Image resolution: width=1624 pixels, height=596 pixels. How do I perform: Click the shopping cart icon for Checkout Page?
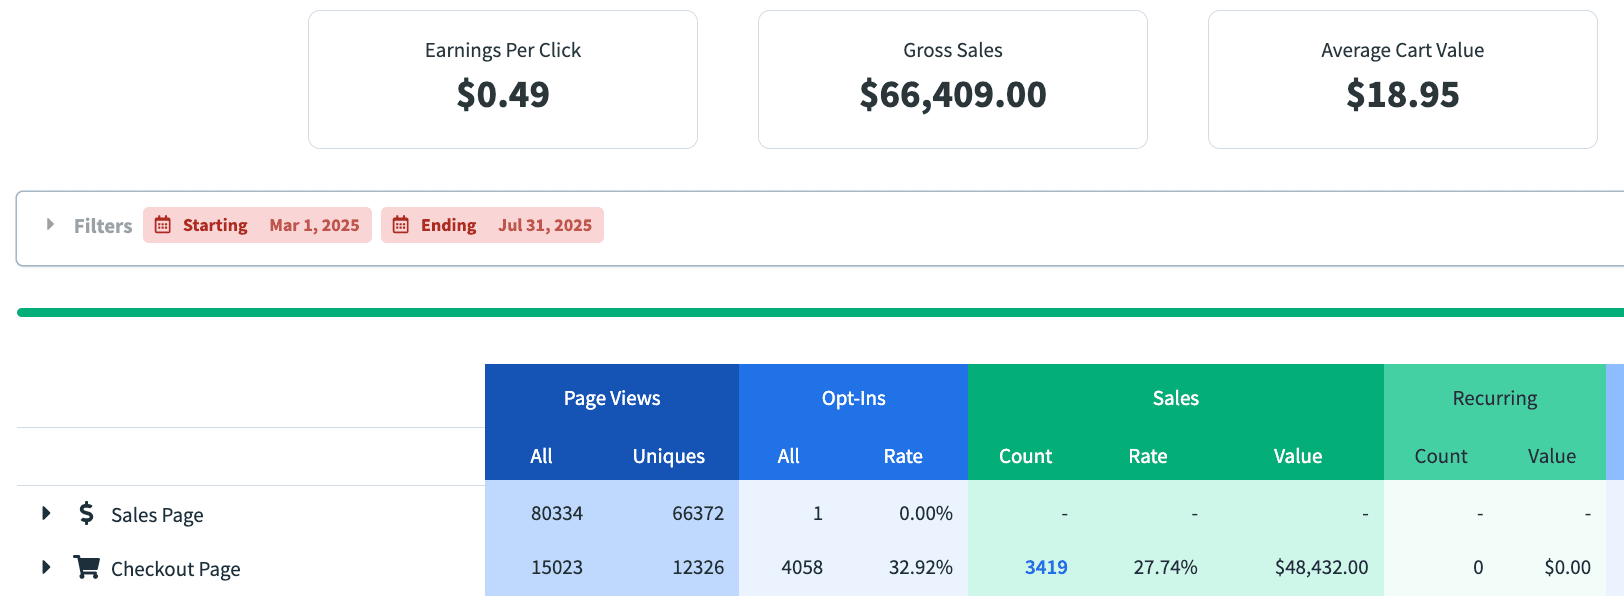coord(87,568)
